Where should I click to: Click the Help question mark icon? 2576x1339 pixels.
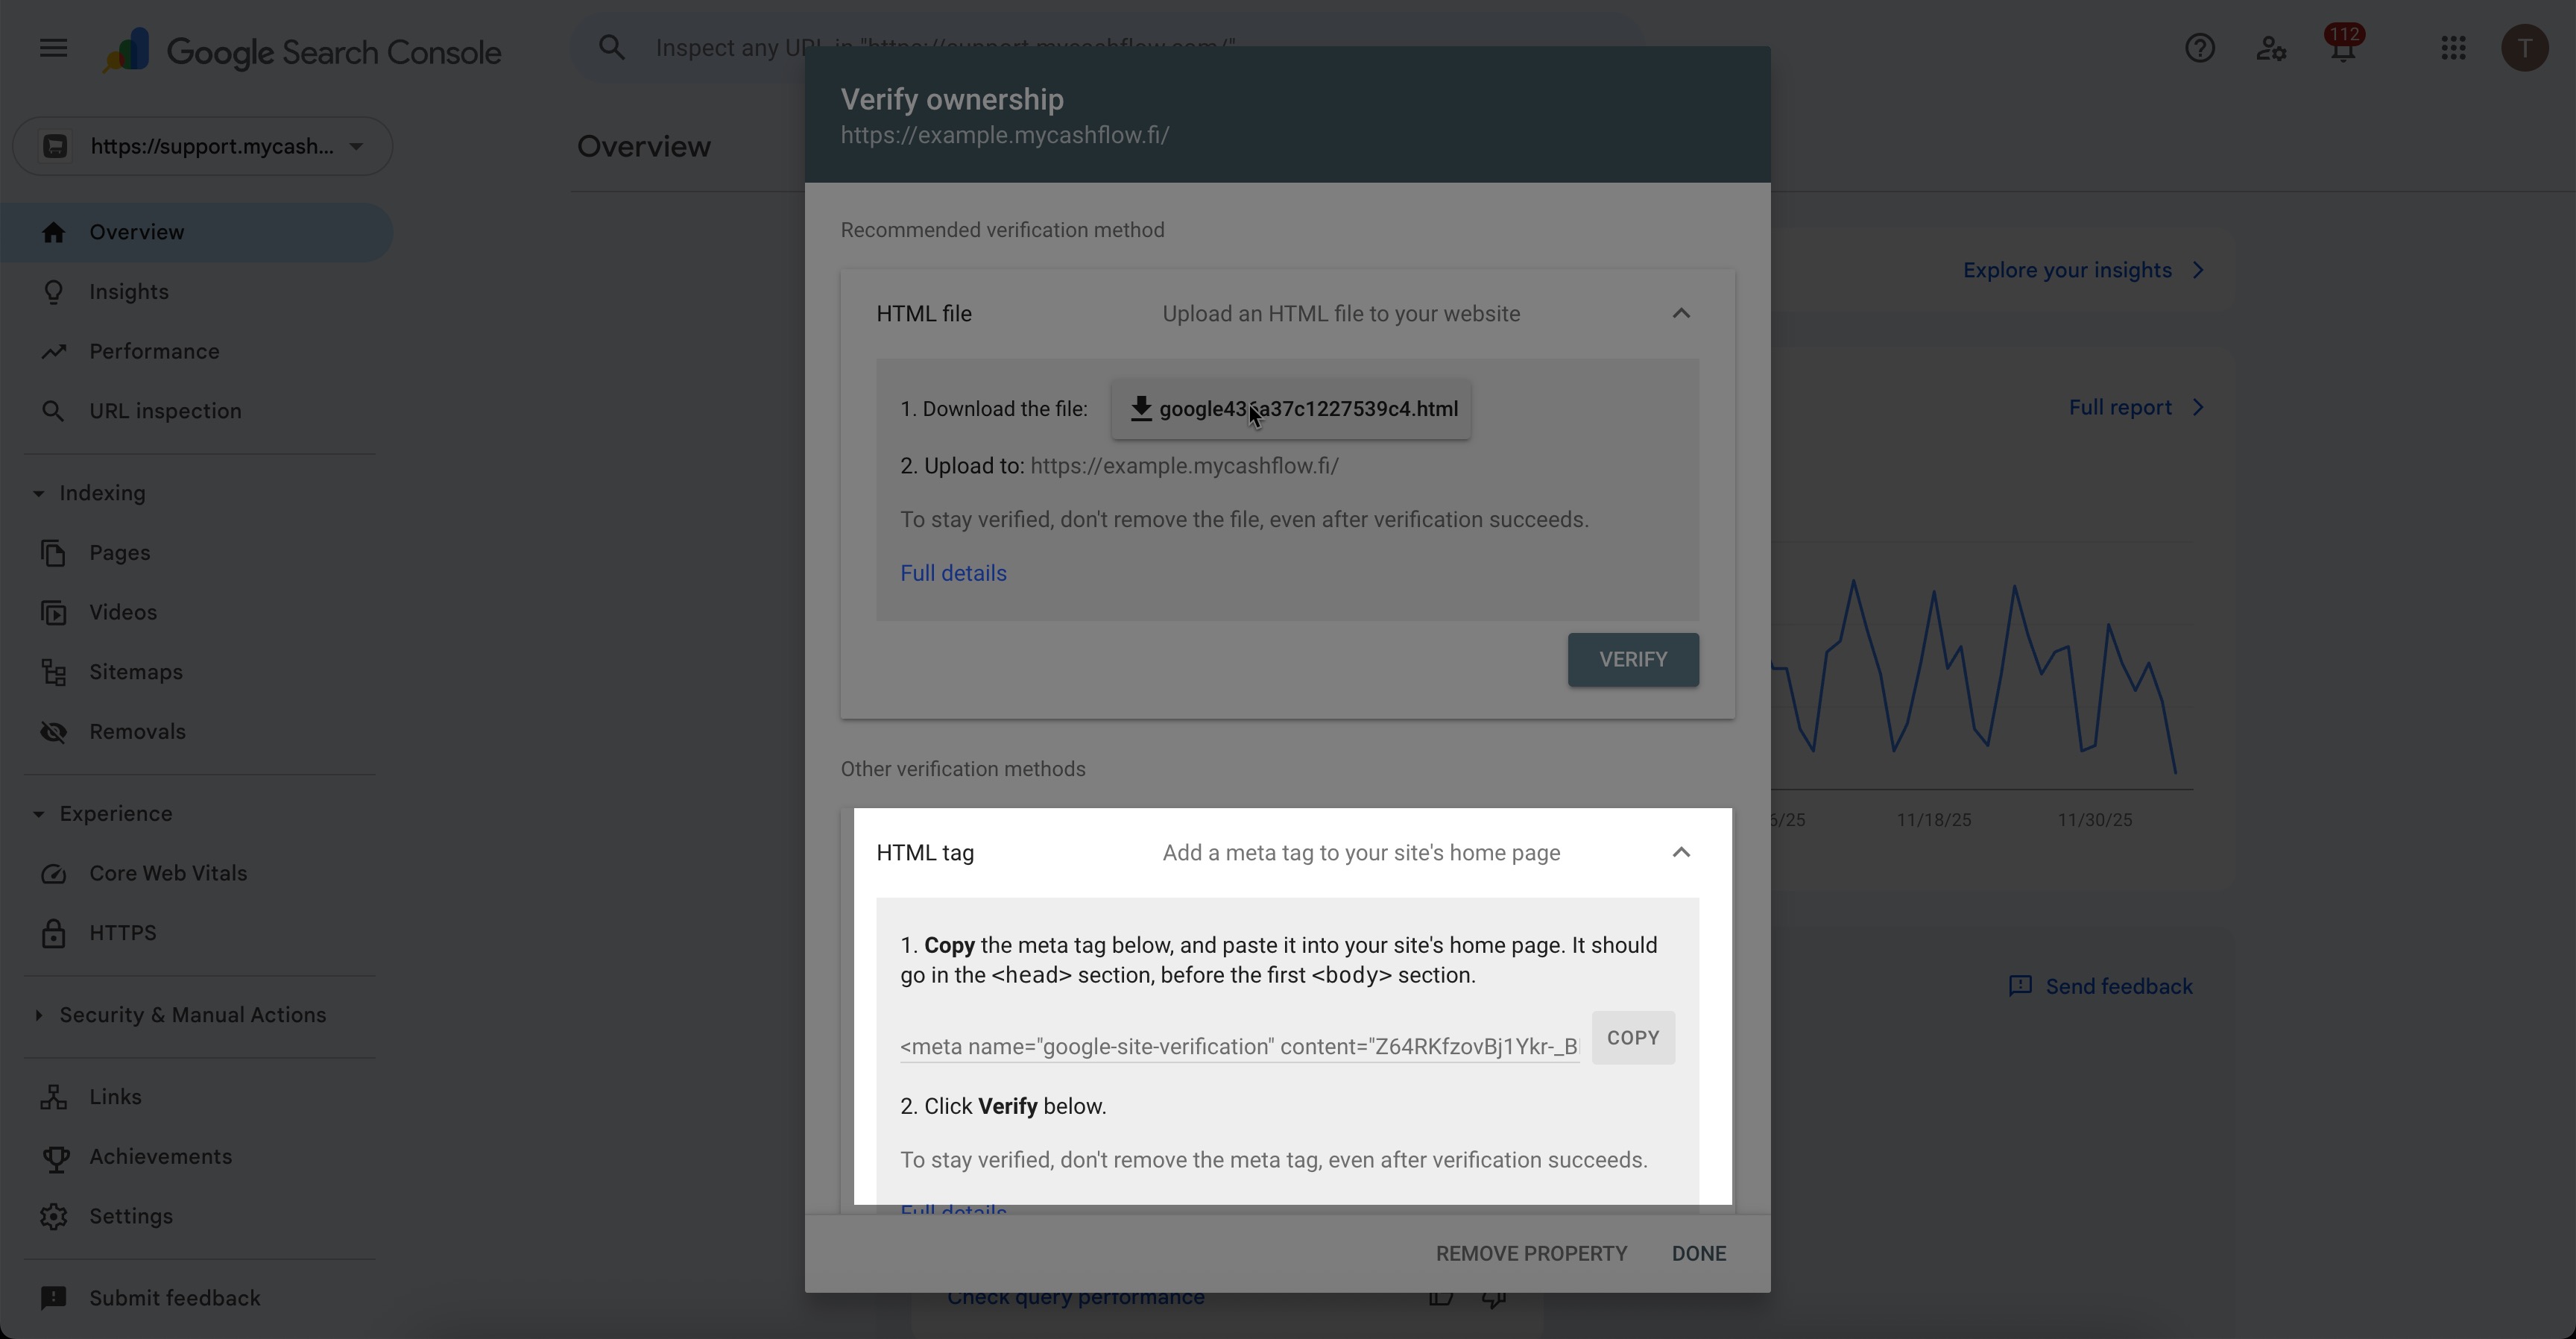[x=2199, y=48]
